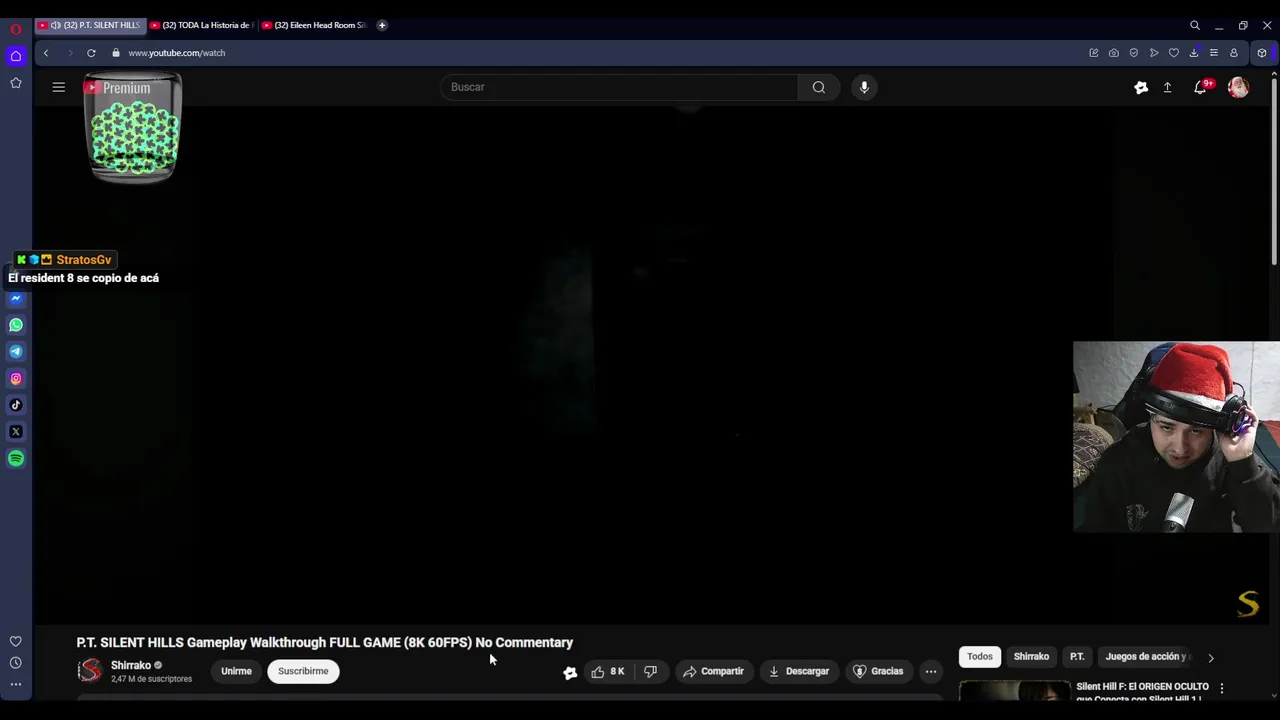The height and width of the screenshot is (720, 1280).
Task: Open the edit page toolbar icon
Action: click(1094, 53)
